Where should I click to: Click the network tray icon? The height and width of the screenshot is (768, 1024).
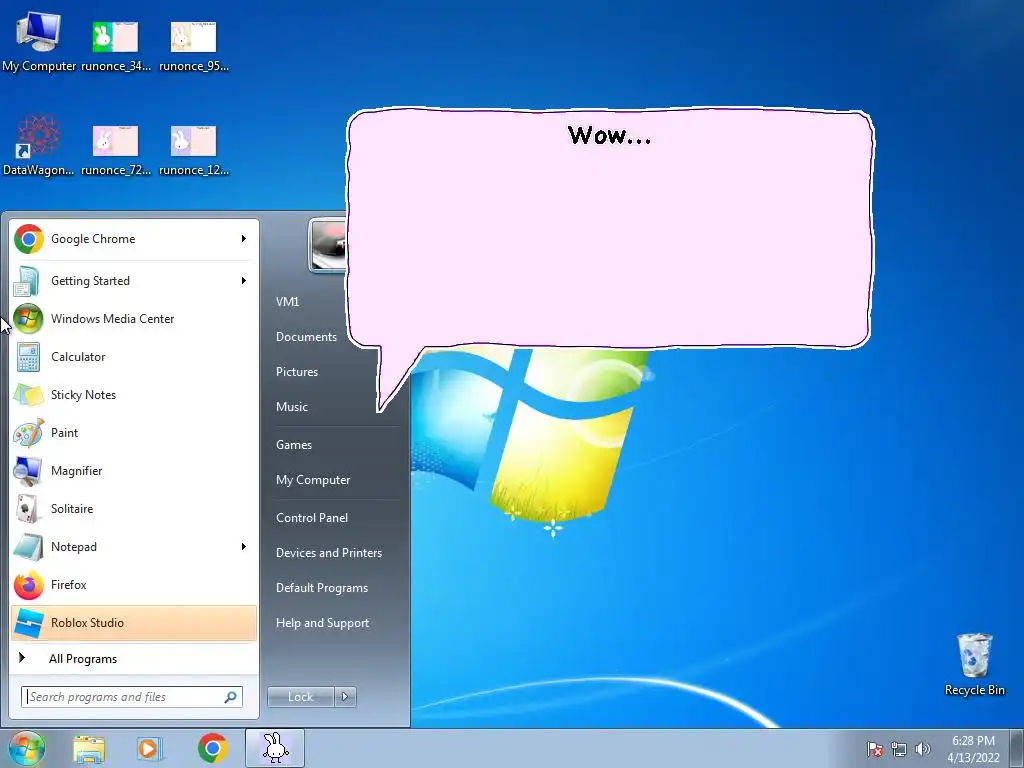click(899, 749)
